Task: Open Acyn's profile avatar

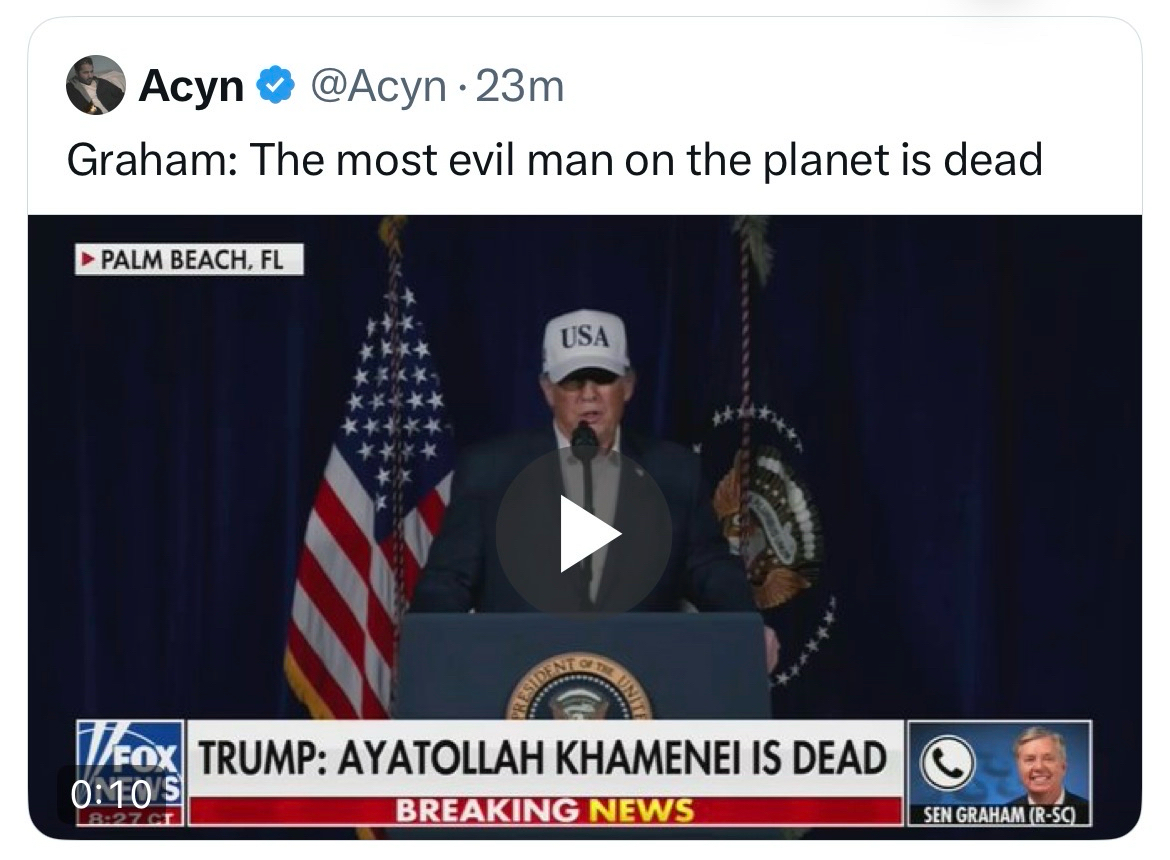Action: 96,86
